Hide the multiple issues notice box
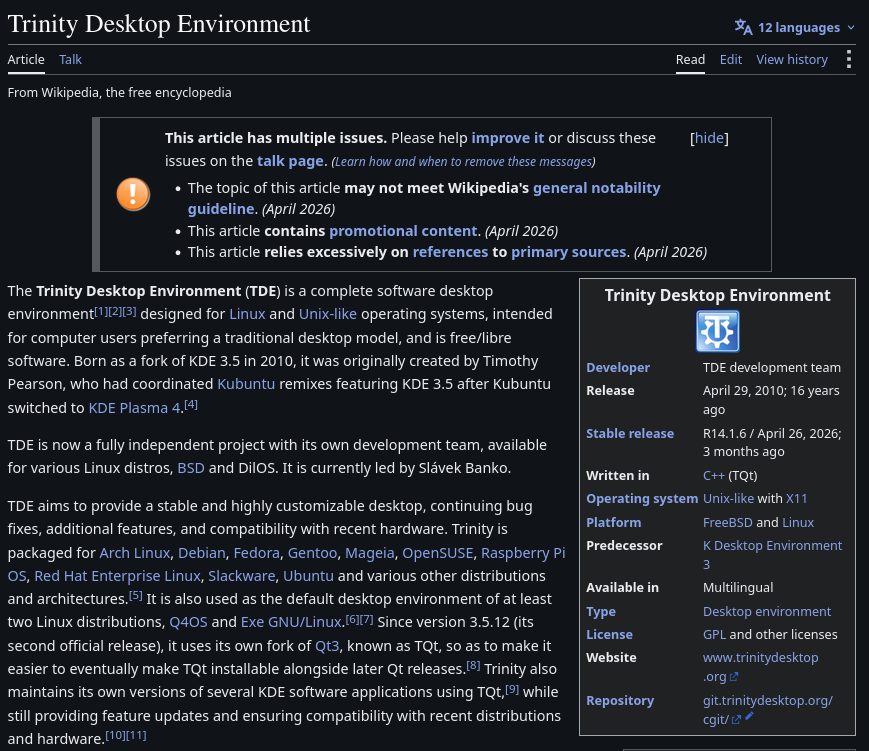Screen dimensions: 869x751 coord(709,138)
